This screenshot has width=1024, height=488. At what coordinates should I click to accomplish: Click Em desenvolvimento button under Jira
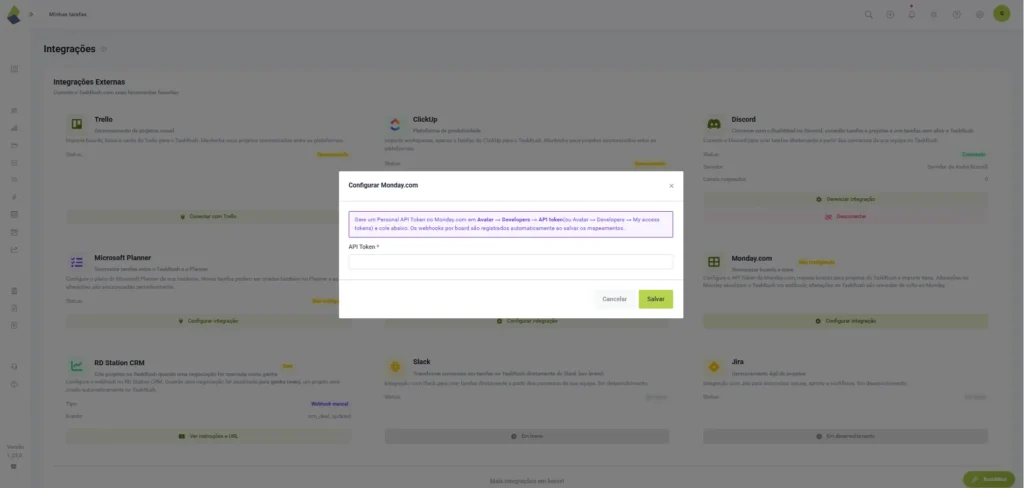845,436
